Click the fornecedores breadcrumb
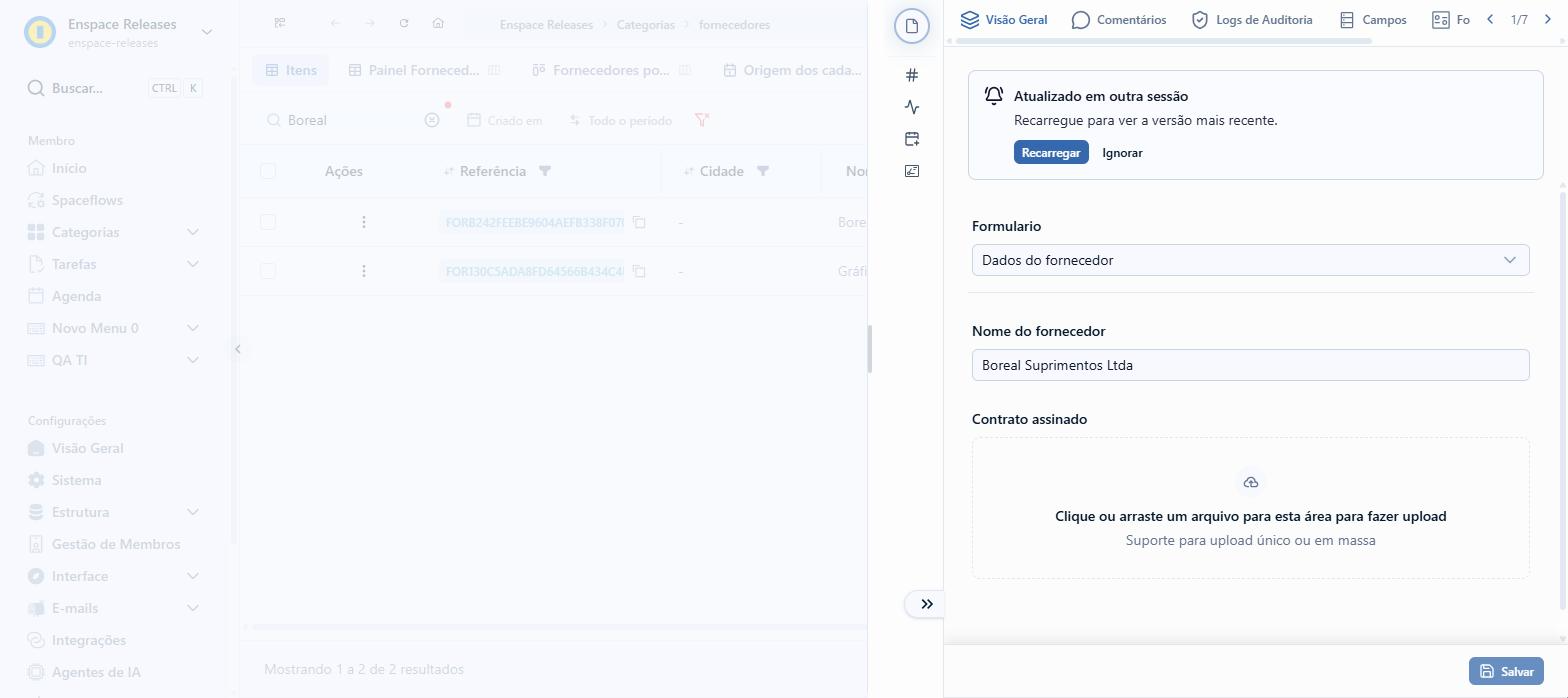The width and height of the screenshot is (1568, 698). click(x=734, y=24)
